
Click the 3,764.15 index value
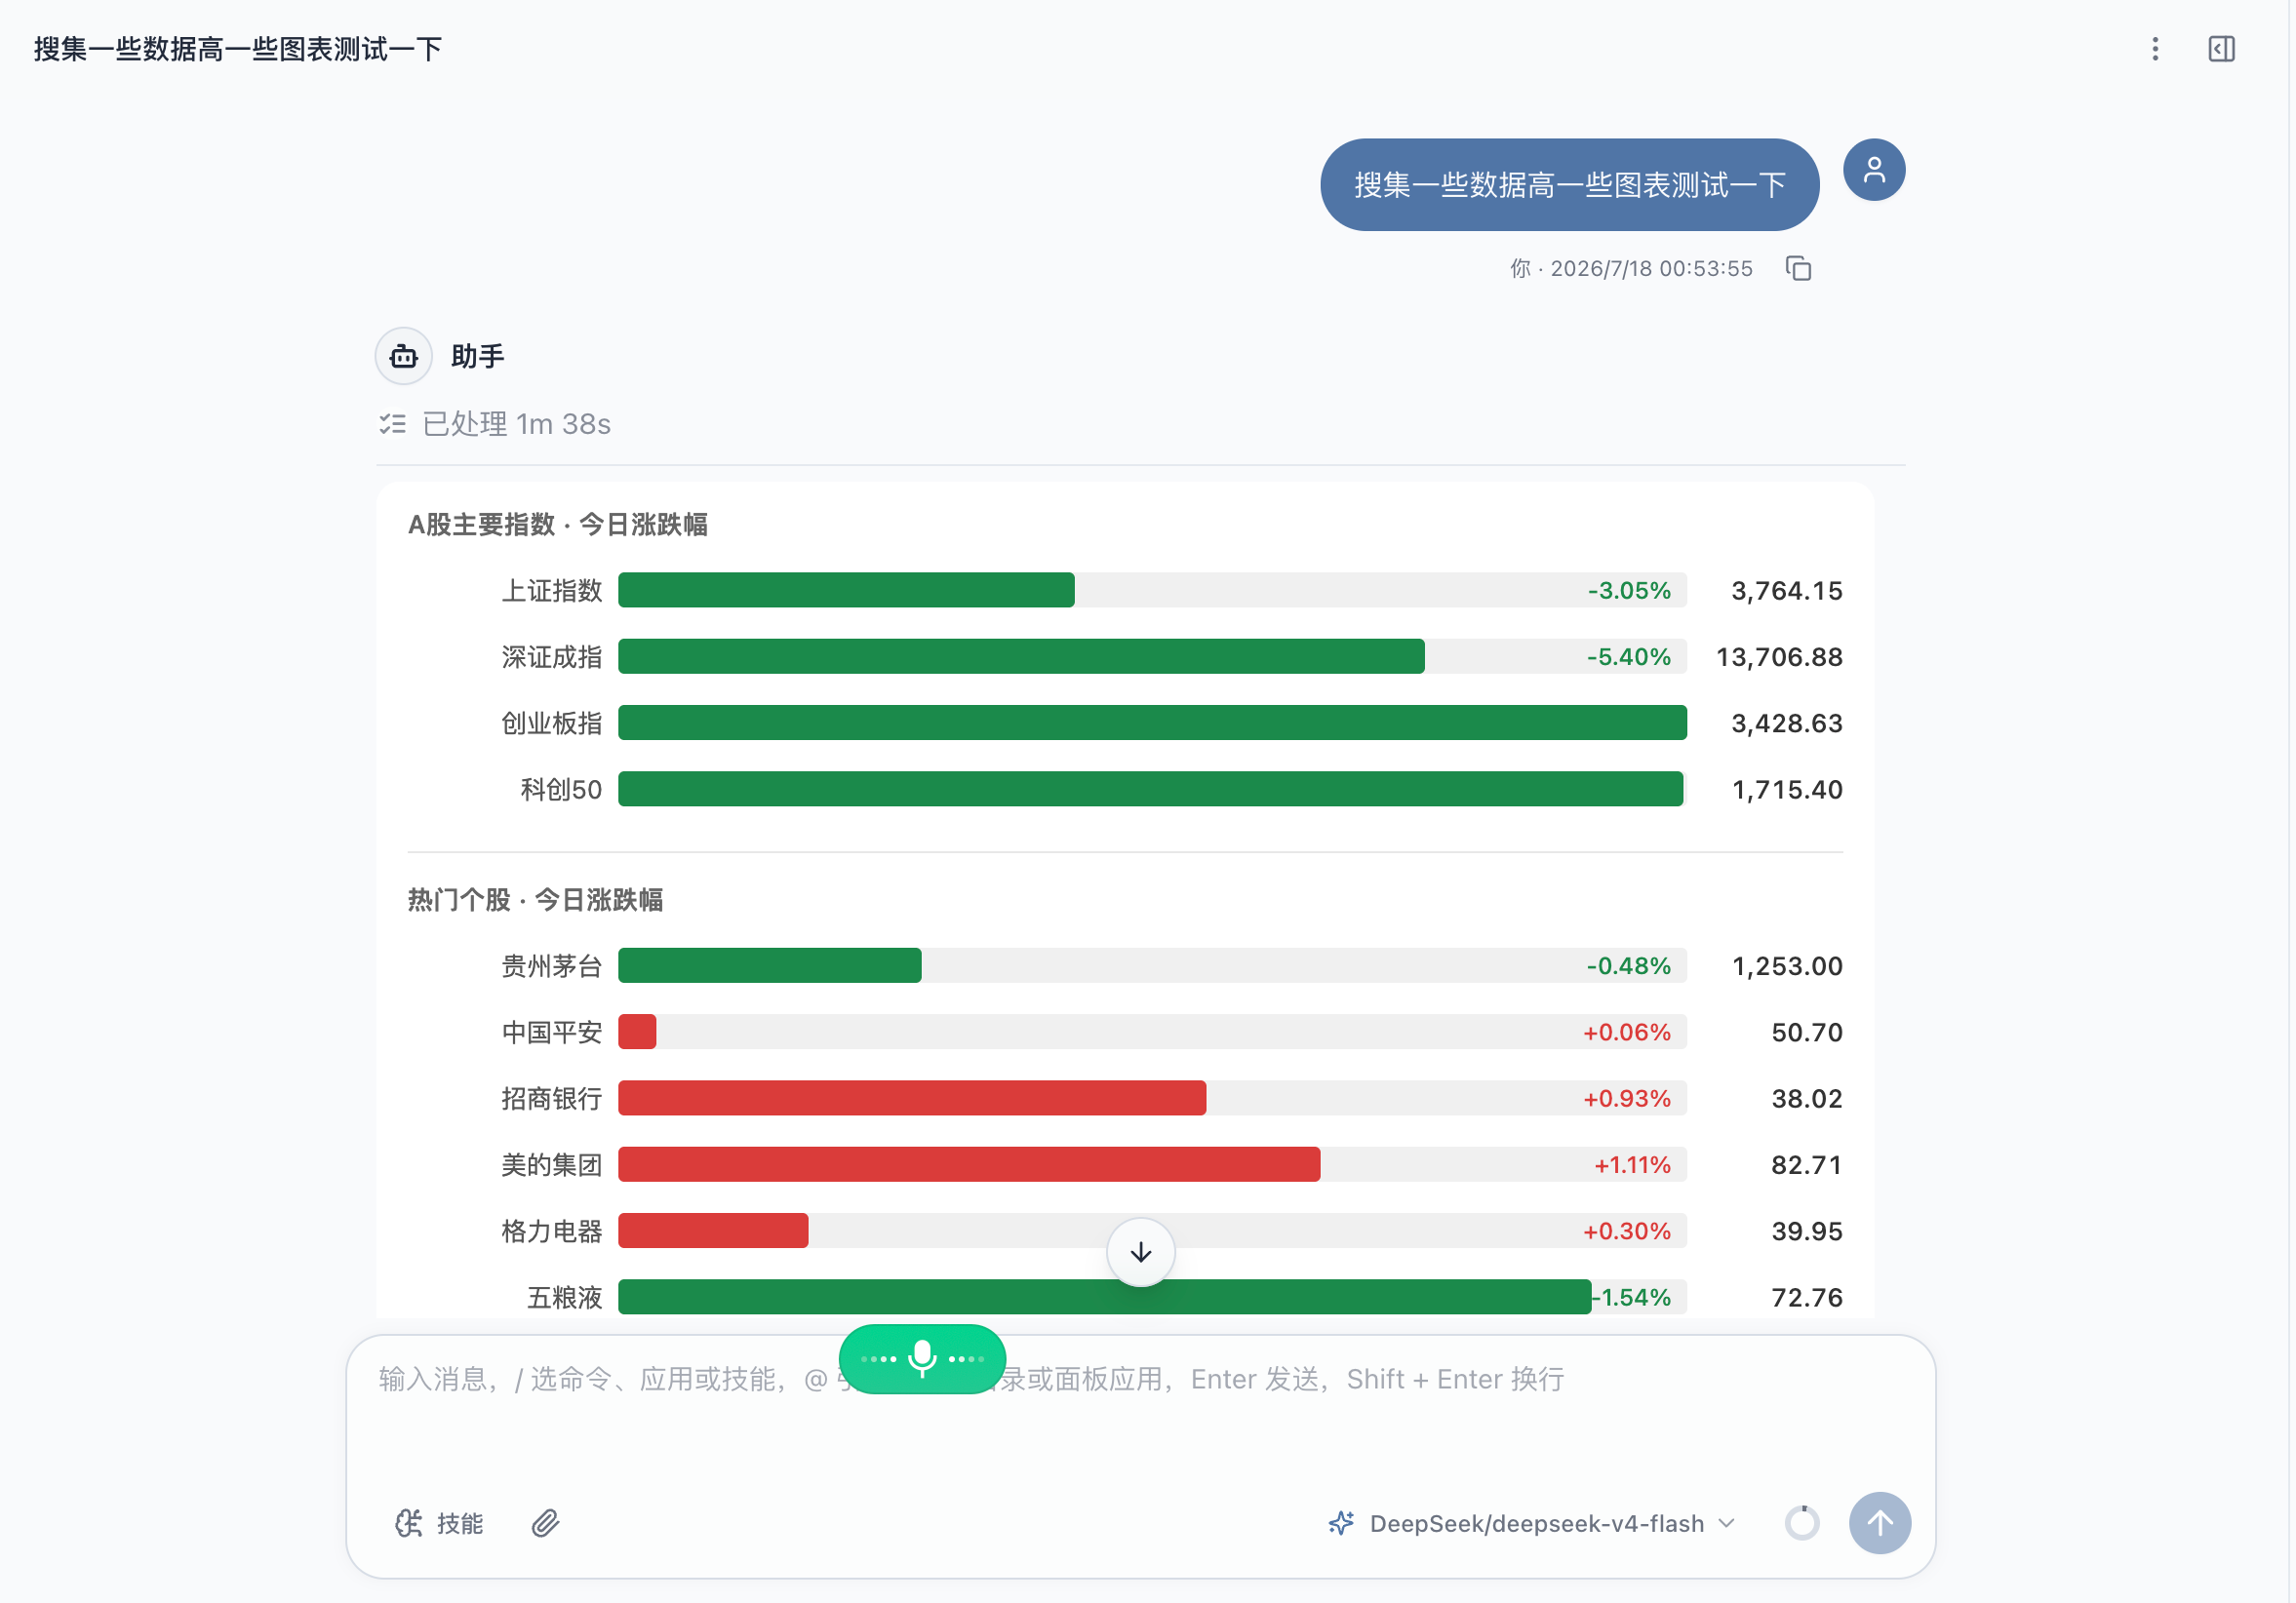tap(1787, 590)
